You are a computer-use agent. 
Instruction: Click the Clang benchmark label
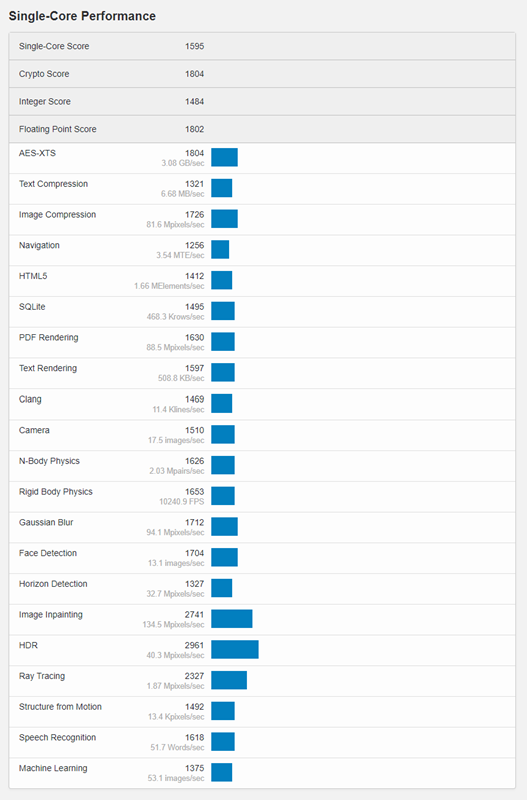[x=30, y=399]
